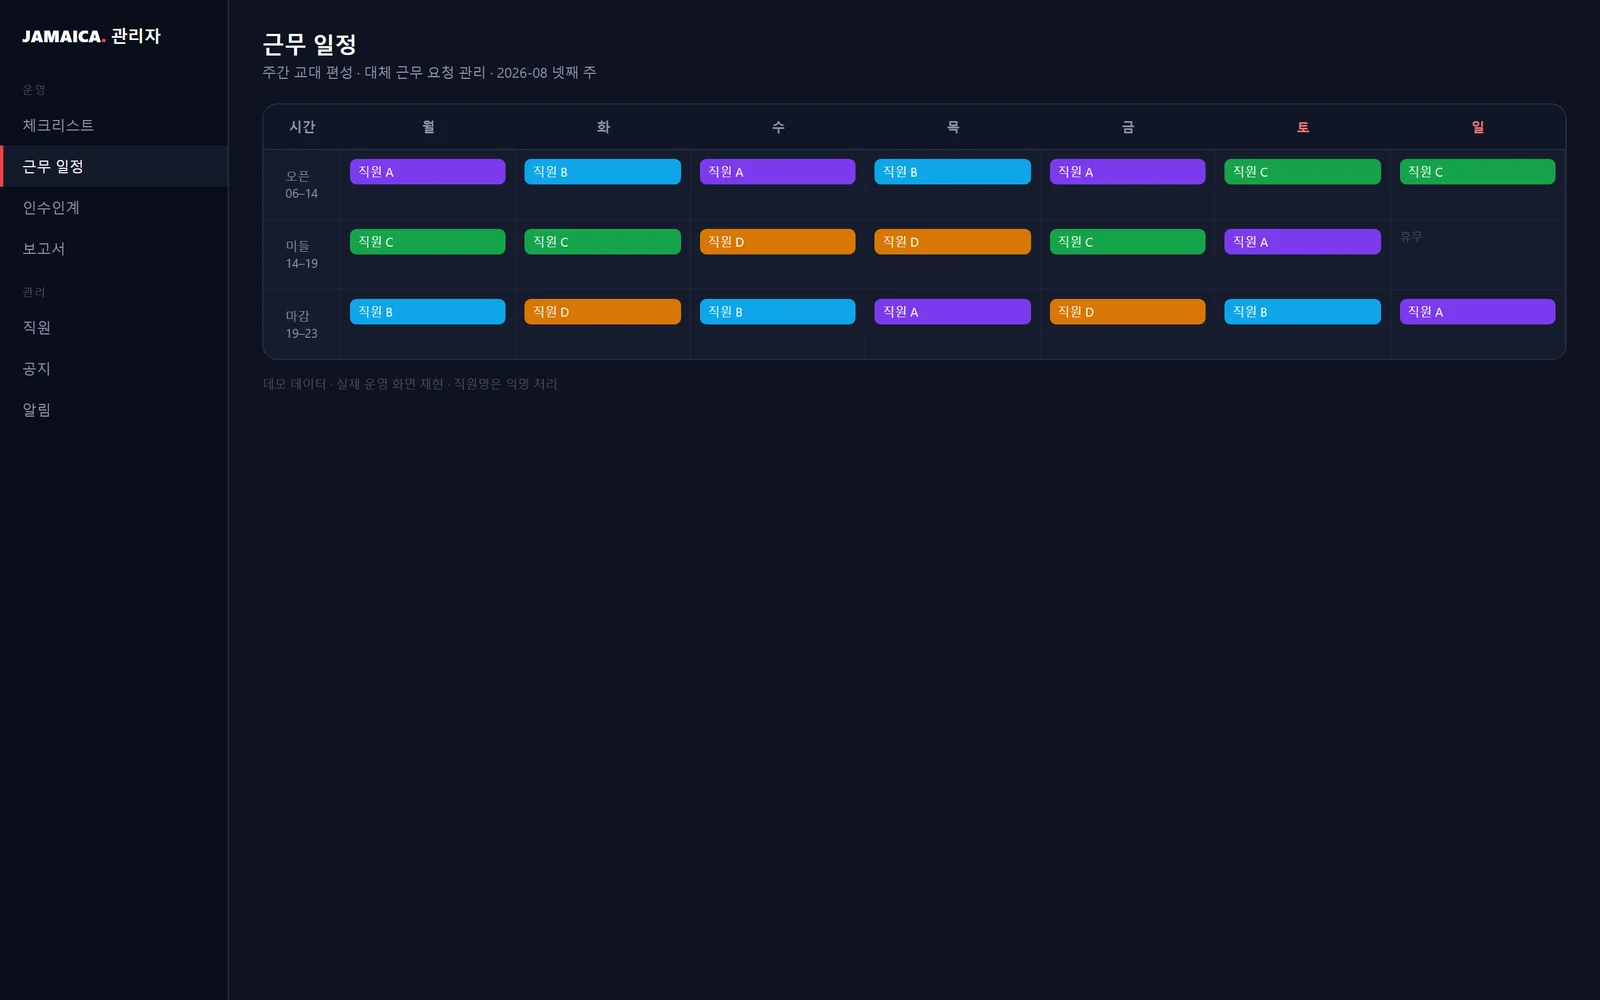Select Thursday 마감 shift 직원 A
This screenshot has width=1600, height=1000.
pyautogui.click(x=952, y=312)
